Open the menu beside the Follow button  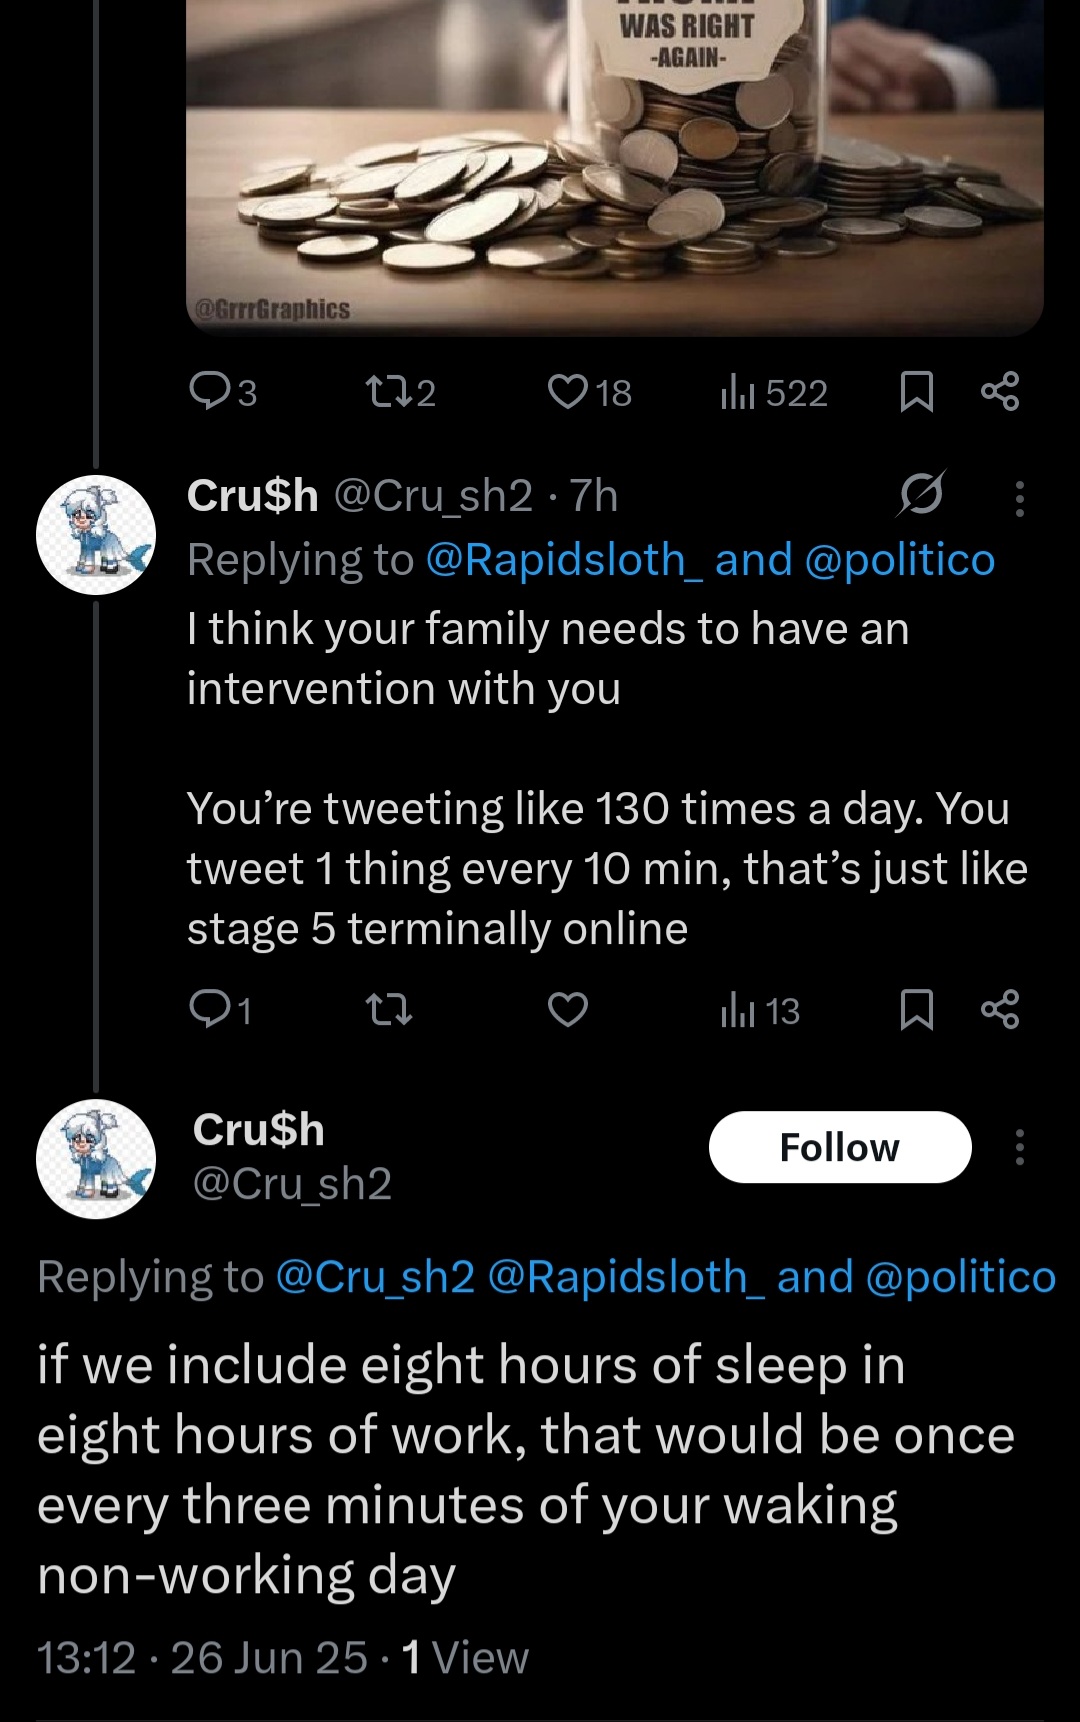[1019, 1147]
